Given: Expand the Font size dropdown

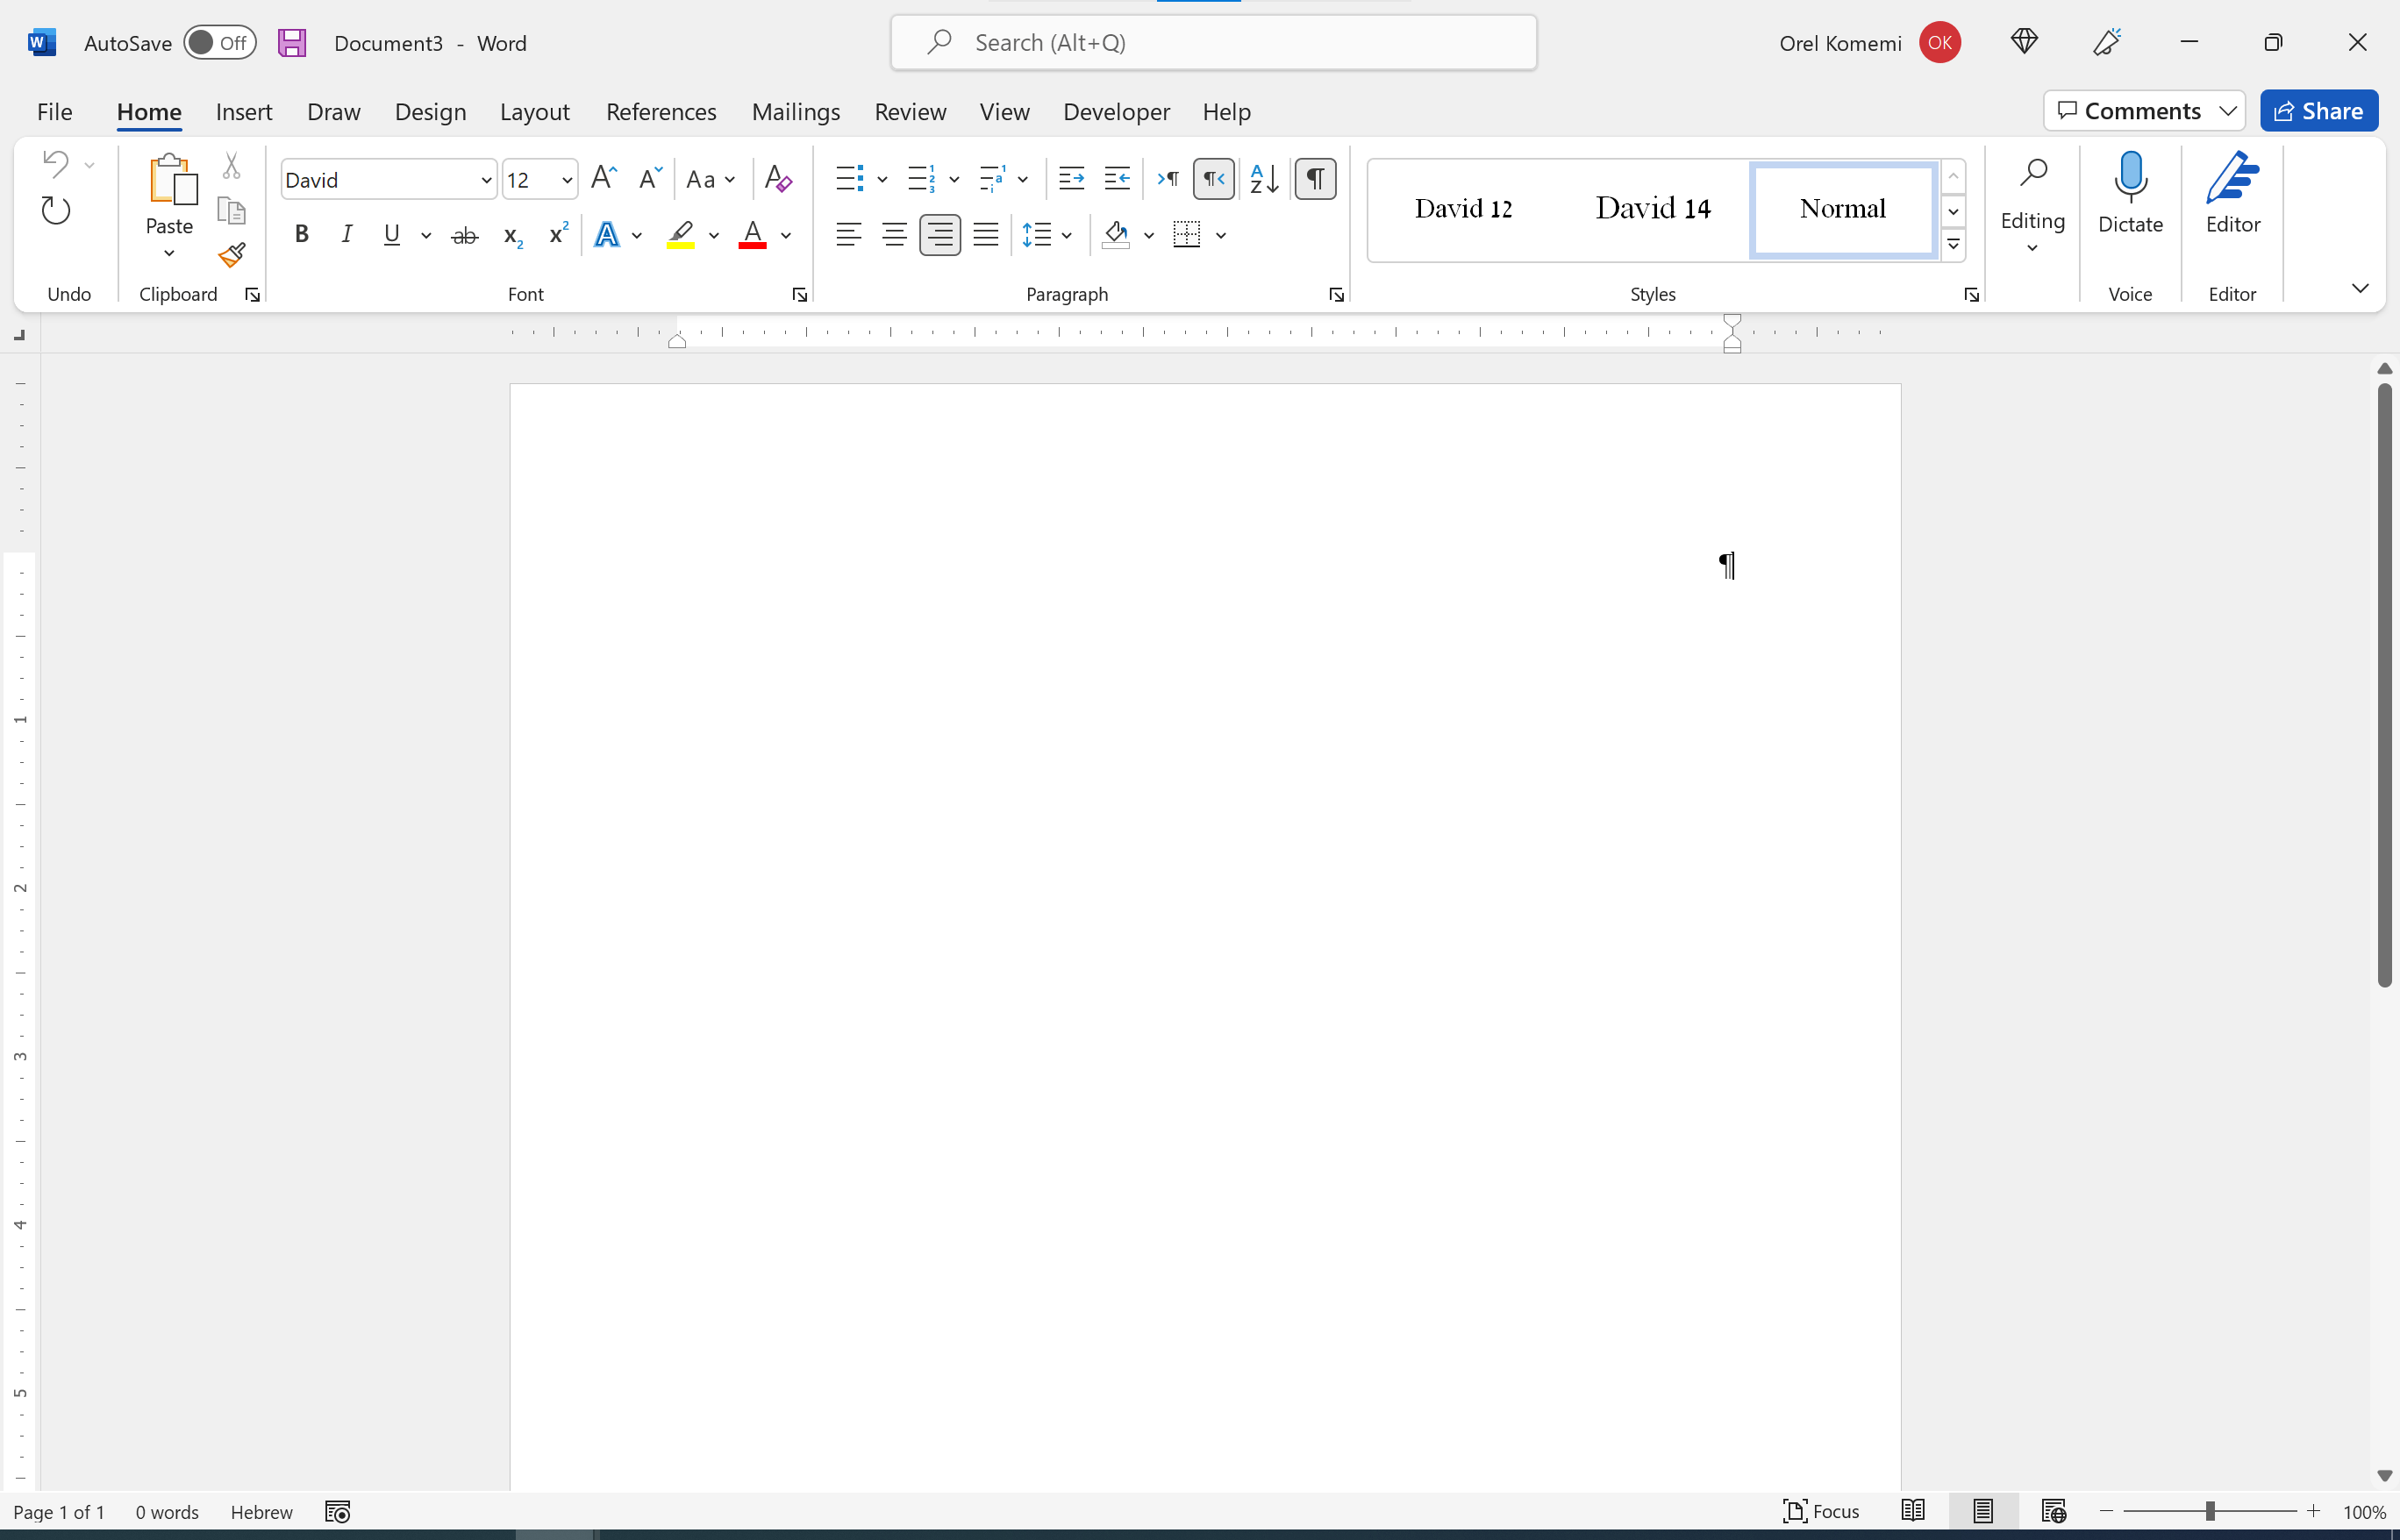Looking at the screenshot, I should [567, 180].
